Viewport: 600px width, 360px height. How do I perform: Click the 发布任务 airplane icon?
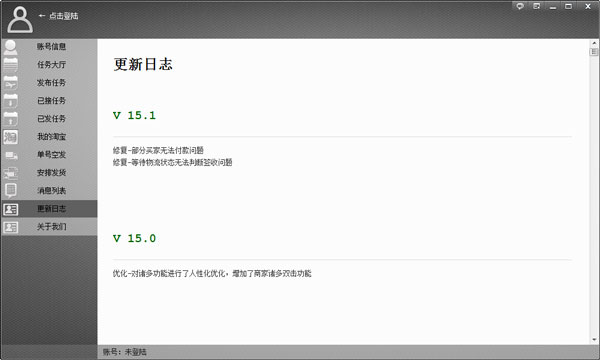point(10,83)
